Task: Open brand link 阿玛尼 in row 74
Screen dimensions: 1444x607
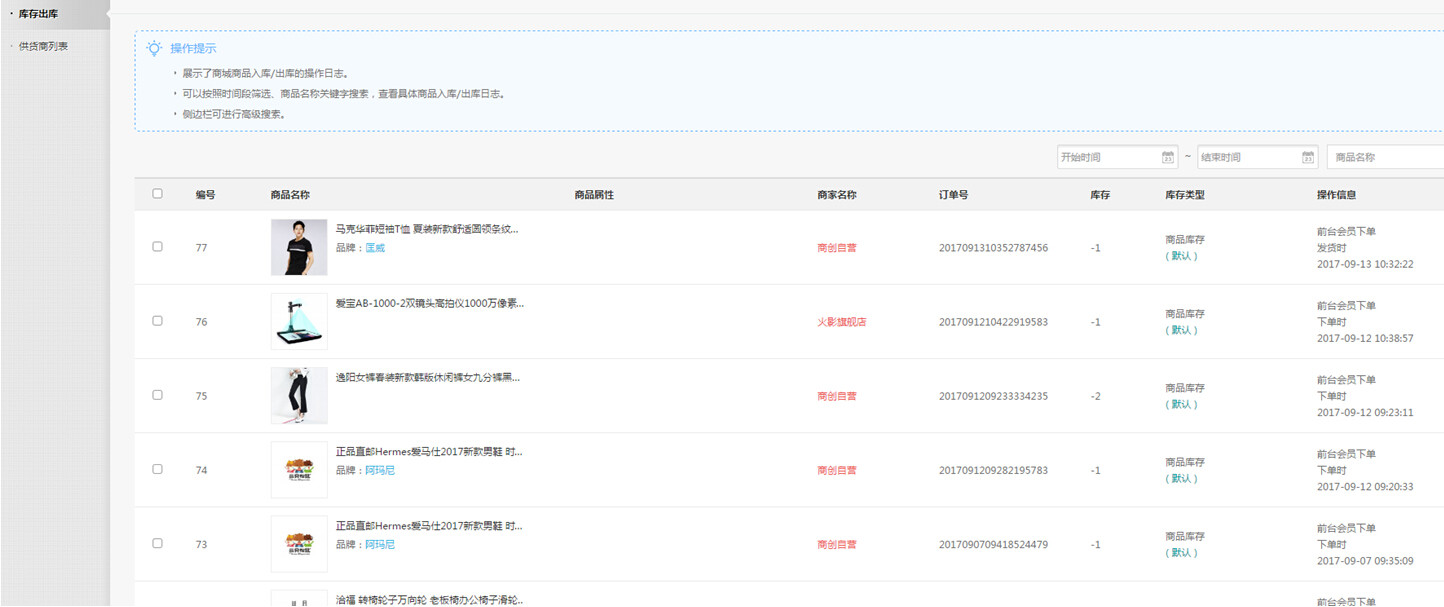Action: tap(380, 470)
